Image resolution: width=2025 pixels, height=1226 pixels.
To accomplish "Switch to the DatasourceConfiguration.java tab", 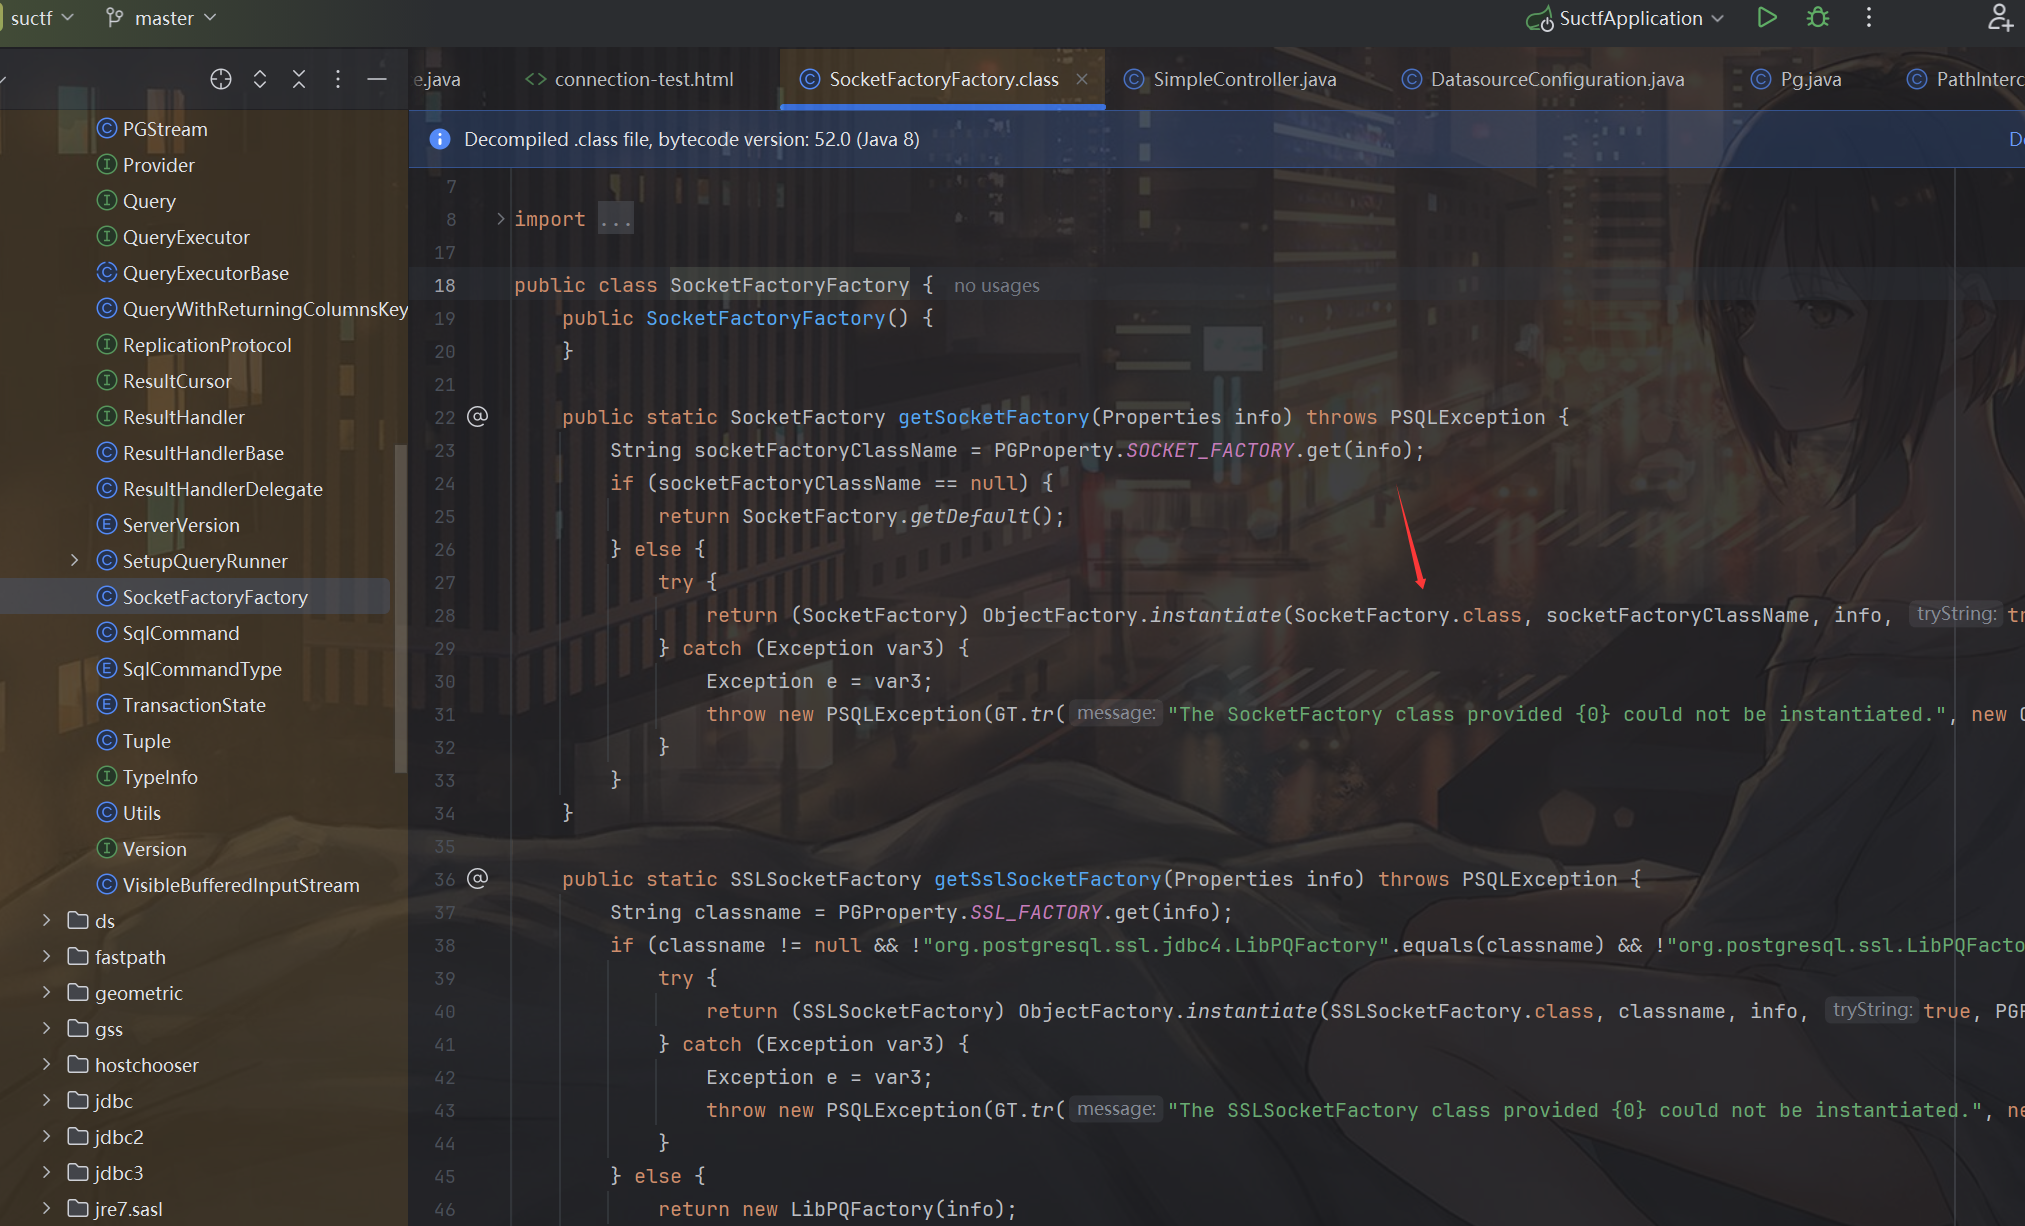I will pos(1556,79).
